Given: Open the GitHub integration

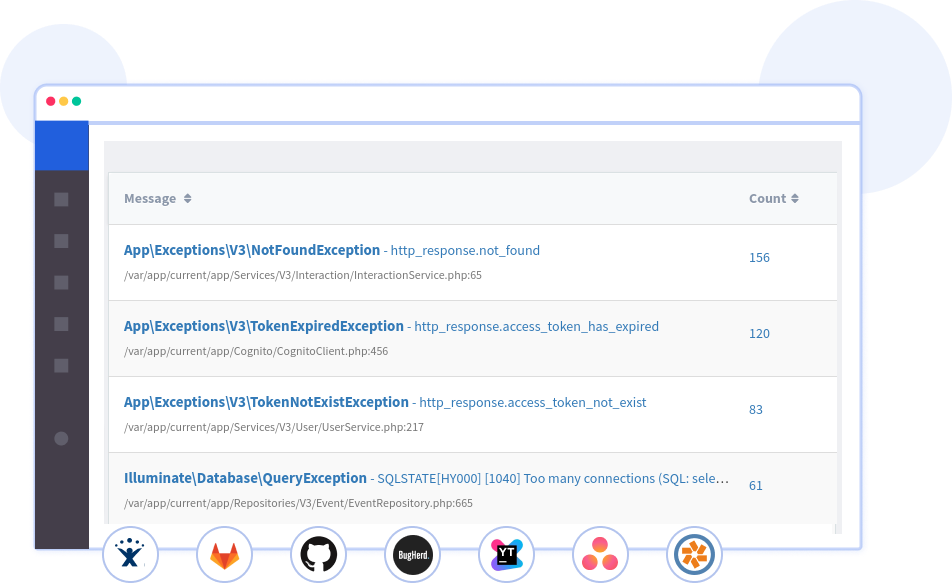Looking at the screenshot, I should coord(318,554).
